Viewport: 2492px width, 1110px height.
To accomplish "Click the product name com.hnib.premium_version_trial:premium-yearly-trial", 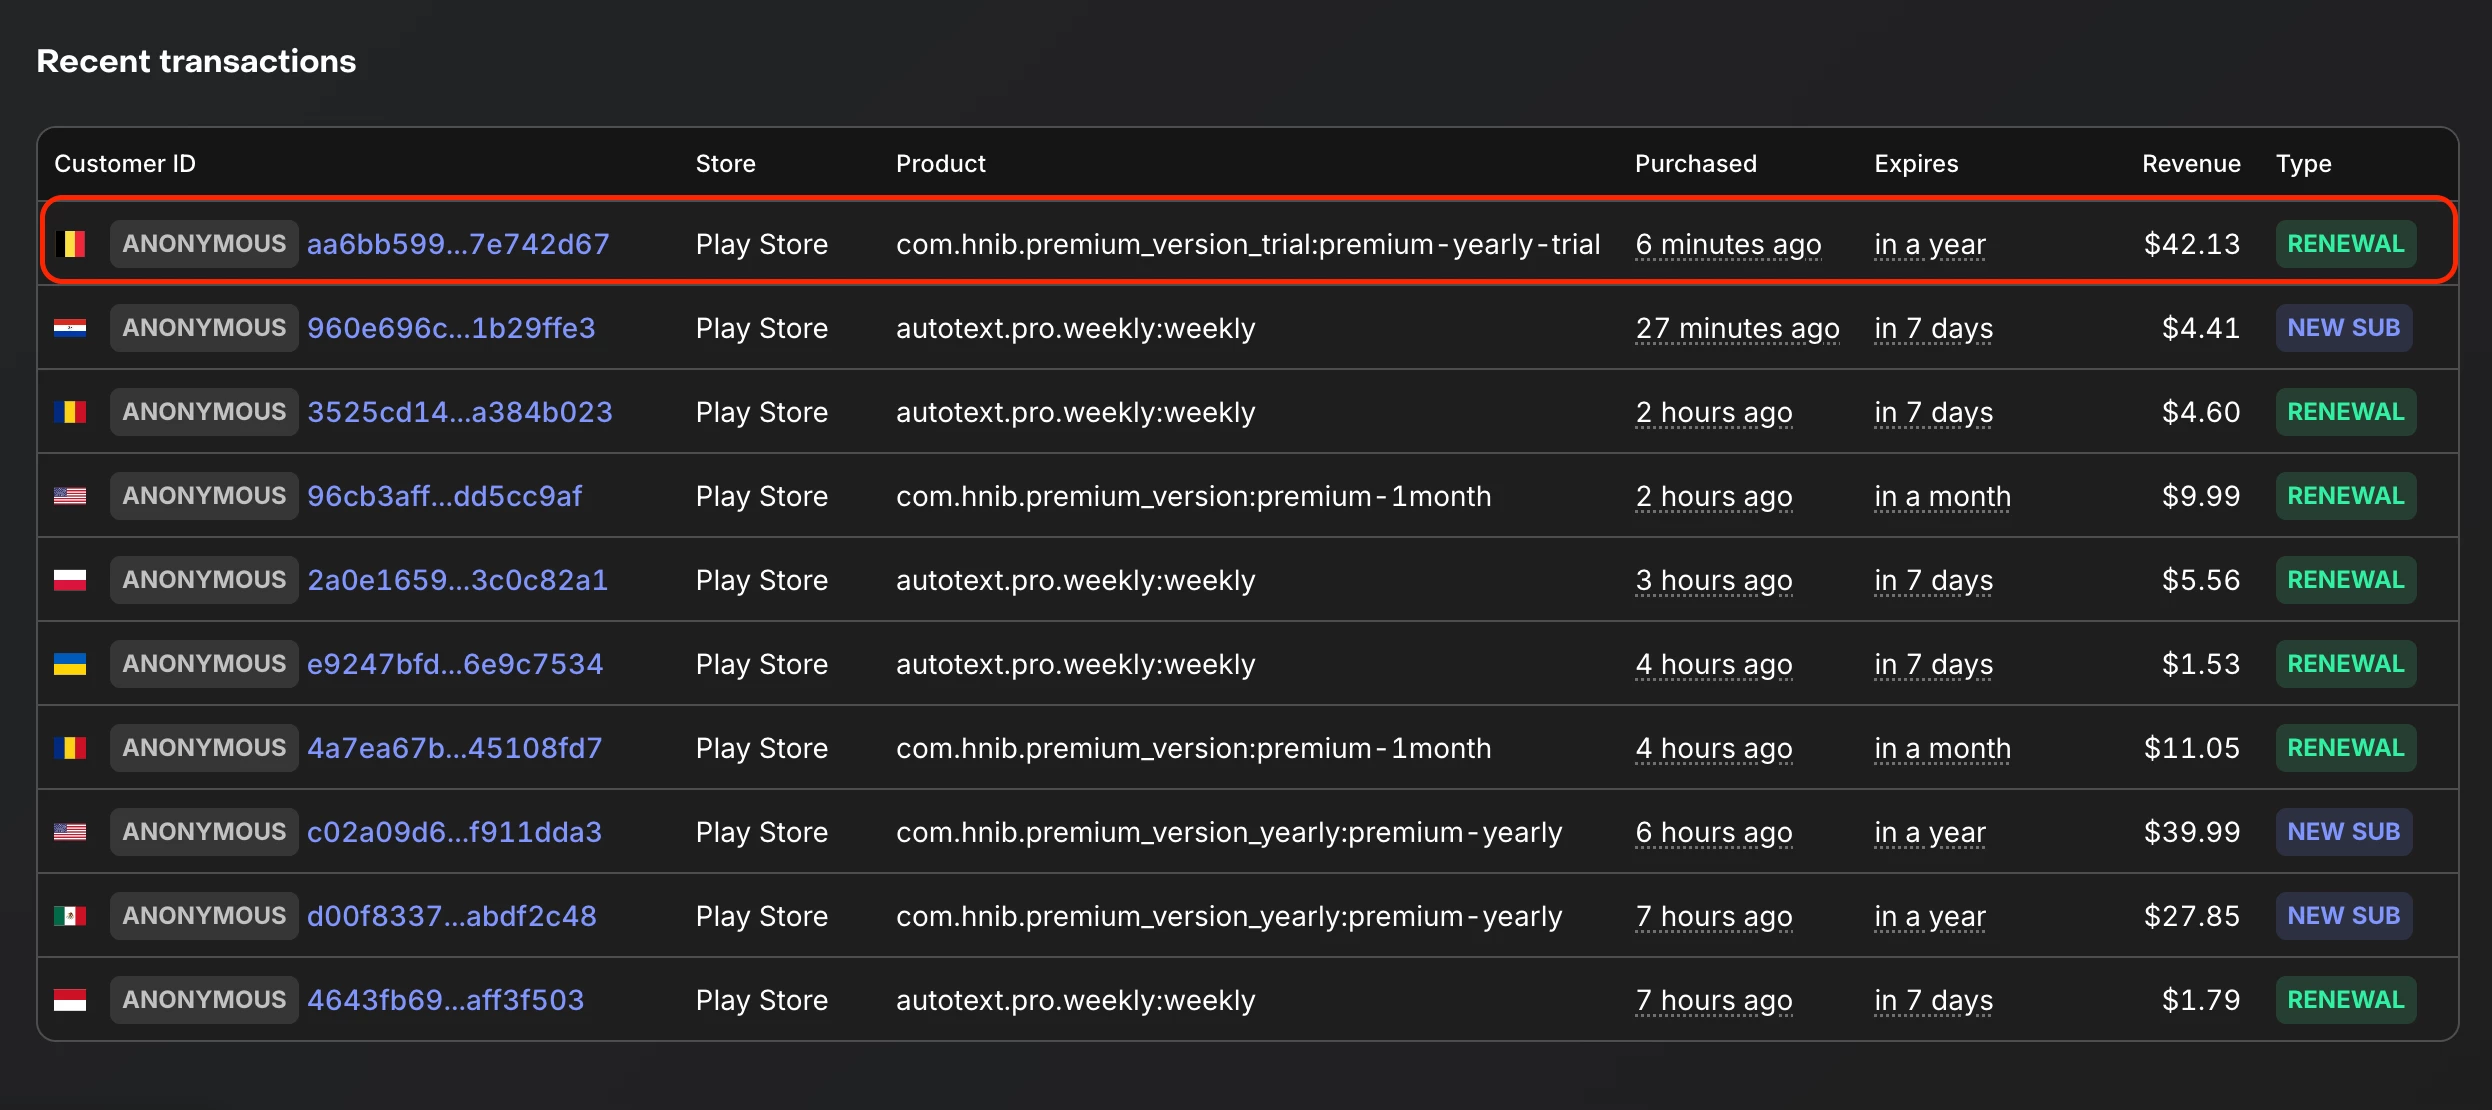I will click(1247, 244).
